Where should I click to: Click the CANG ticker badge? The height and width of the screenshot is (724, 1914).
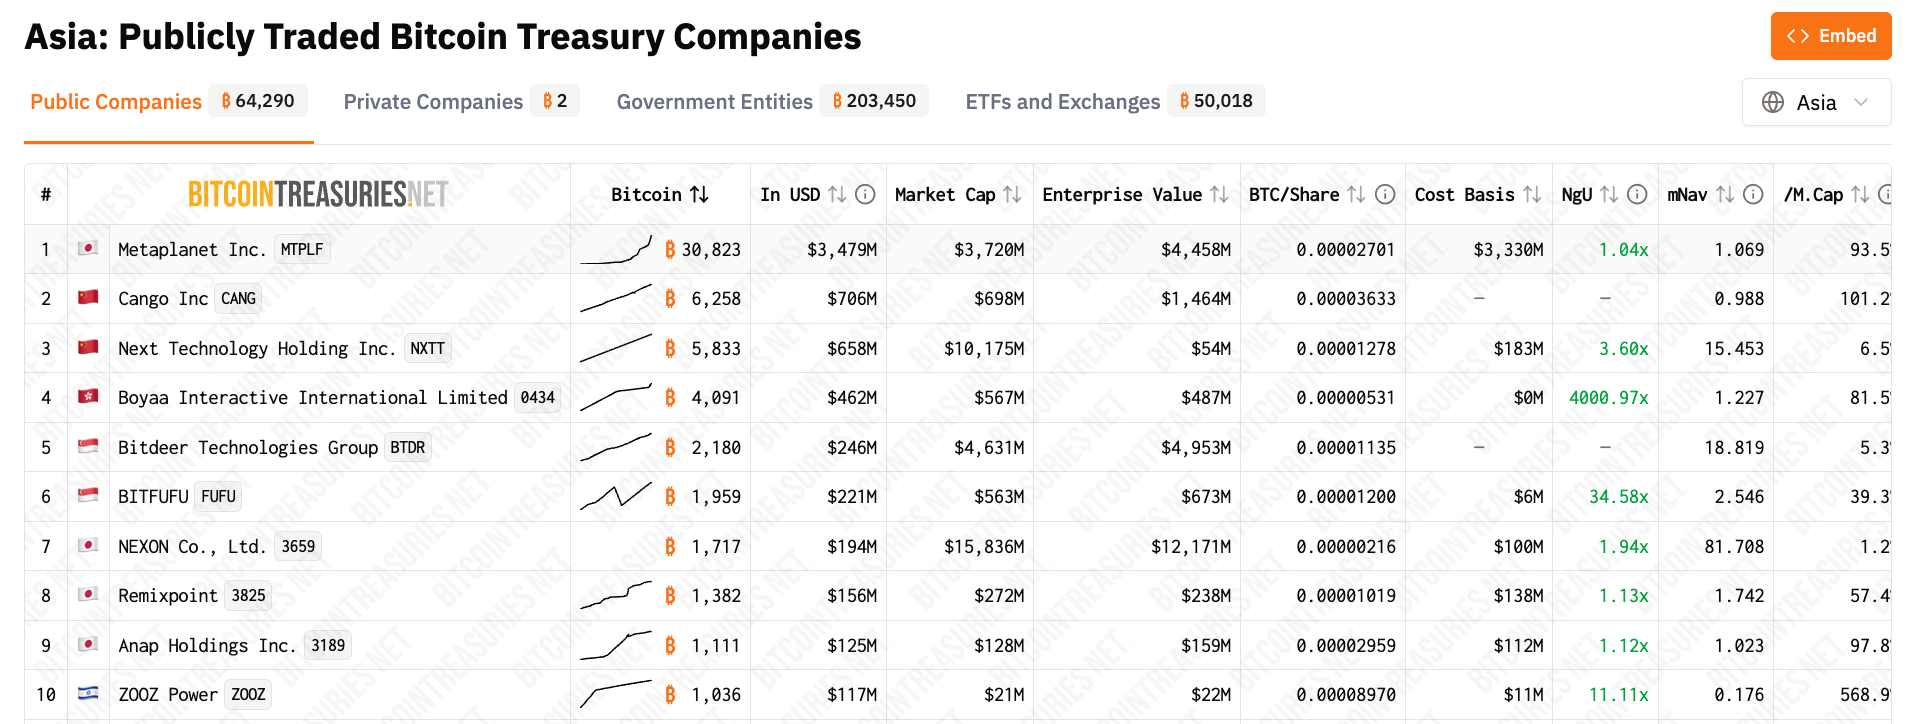(x=238, y=299)
